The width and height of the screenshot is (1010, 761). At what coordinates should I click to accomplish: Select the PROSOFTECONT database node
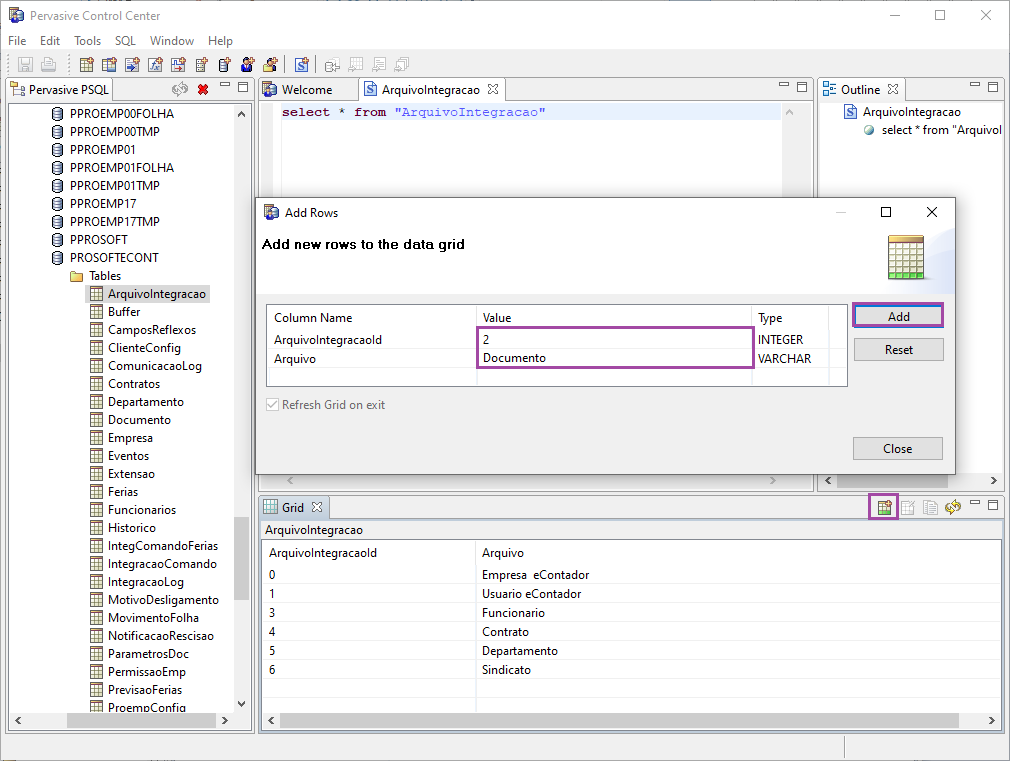[x=113, y=258]
